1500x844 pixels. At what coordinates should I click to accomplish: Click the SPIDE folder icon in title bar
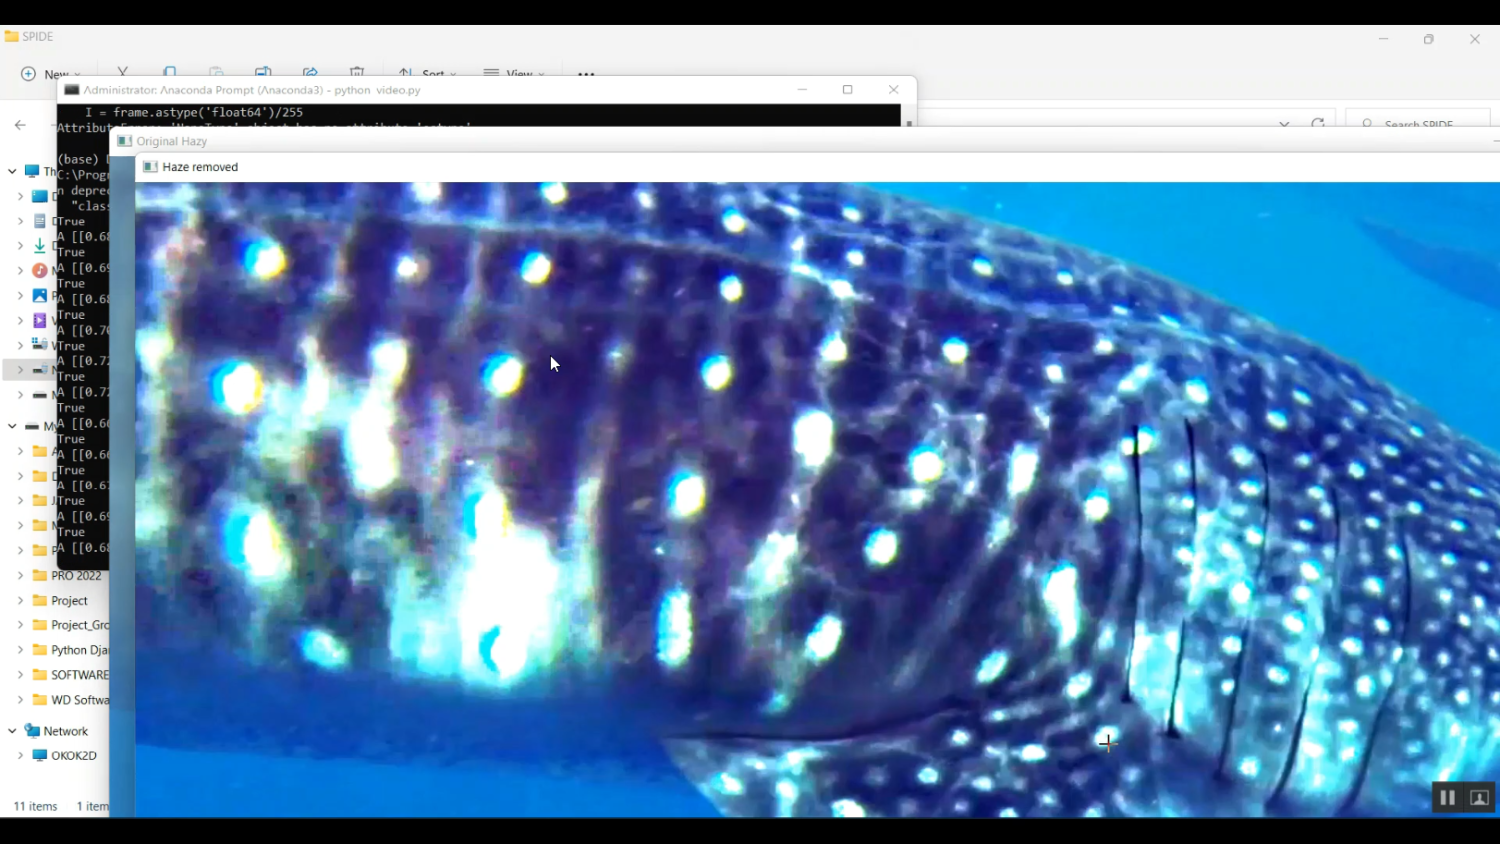click(11, 36)
